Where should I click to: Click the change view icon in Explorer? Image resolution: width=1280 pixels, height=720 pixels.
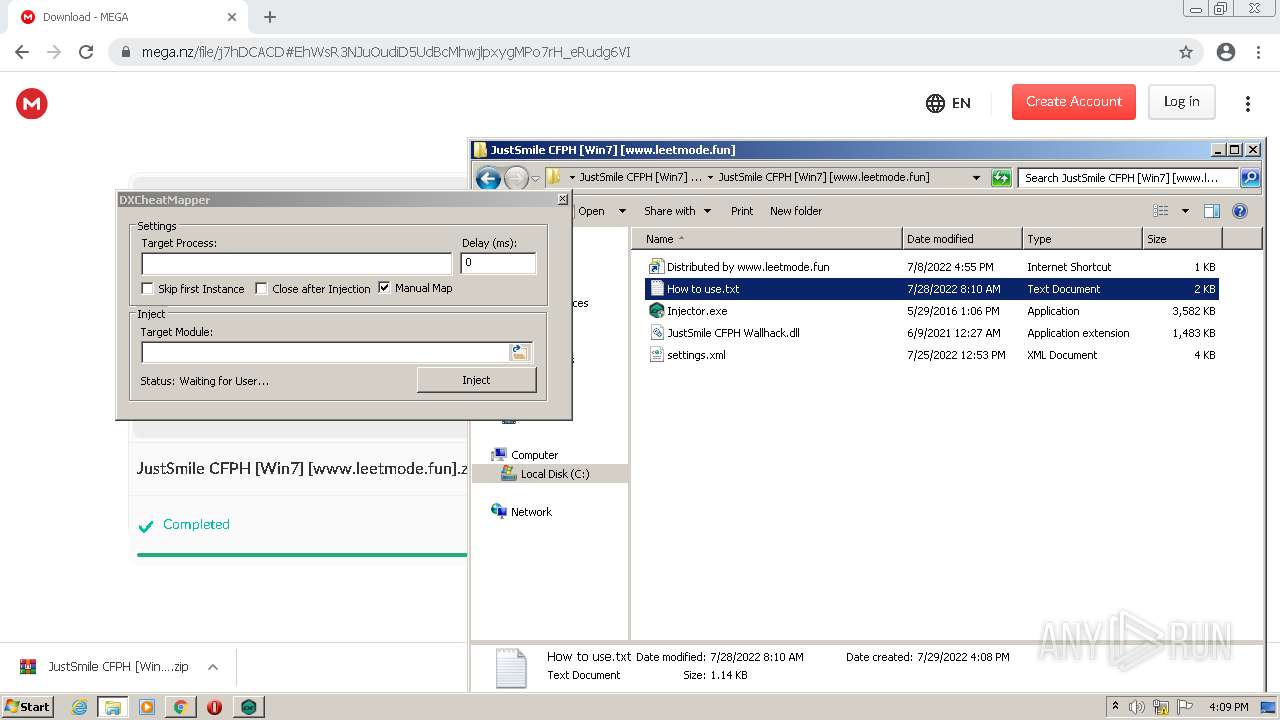1161,211
